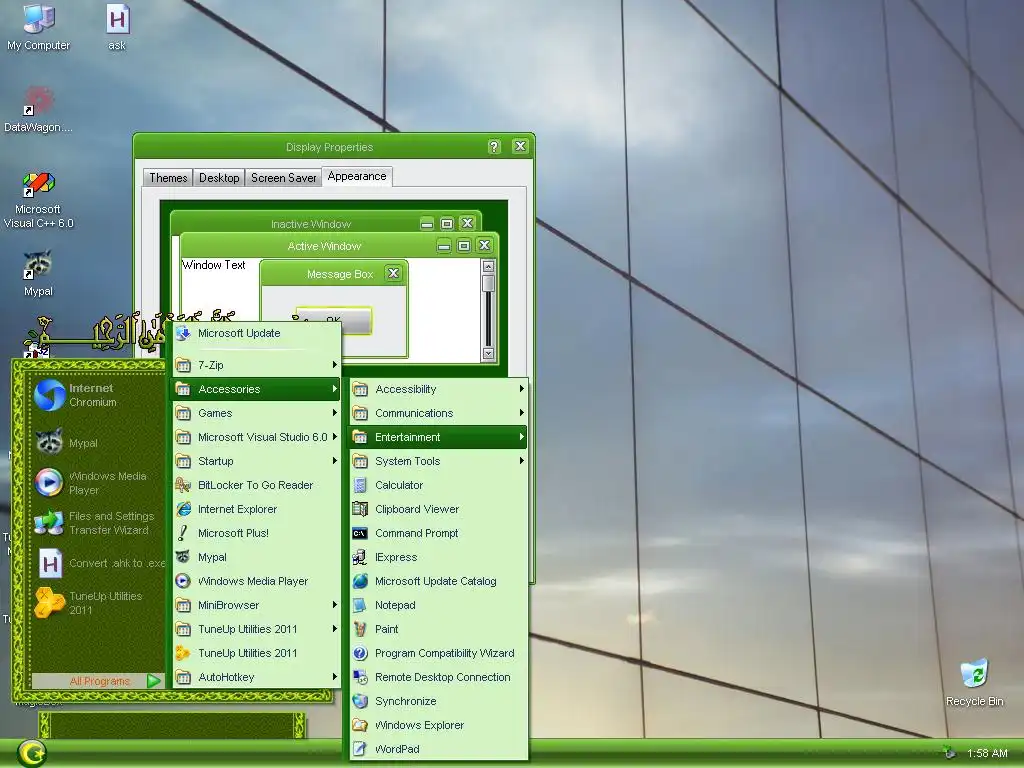This screenshot has height=768, width=1024.
Task: Click Mypal in All Programs list
Action: 256,557
